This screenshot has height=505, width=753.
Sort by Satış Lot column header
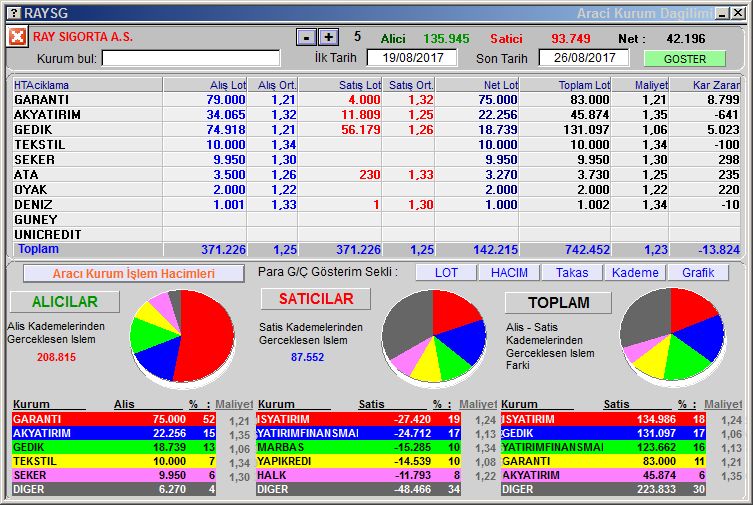(x=340, y=85)
